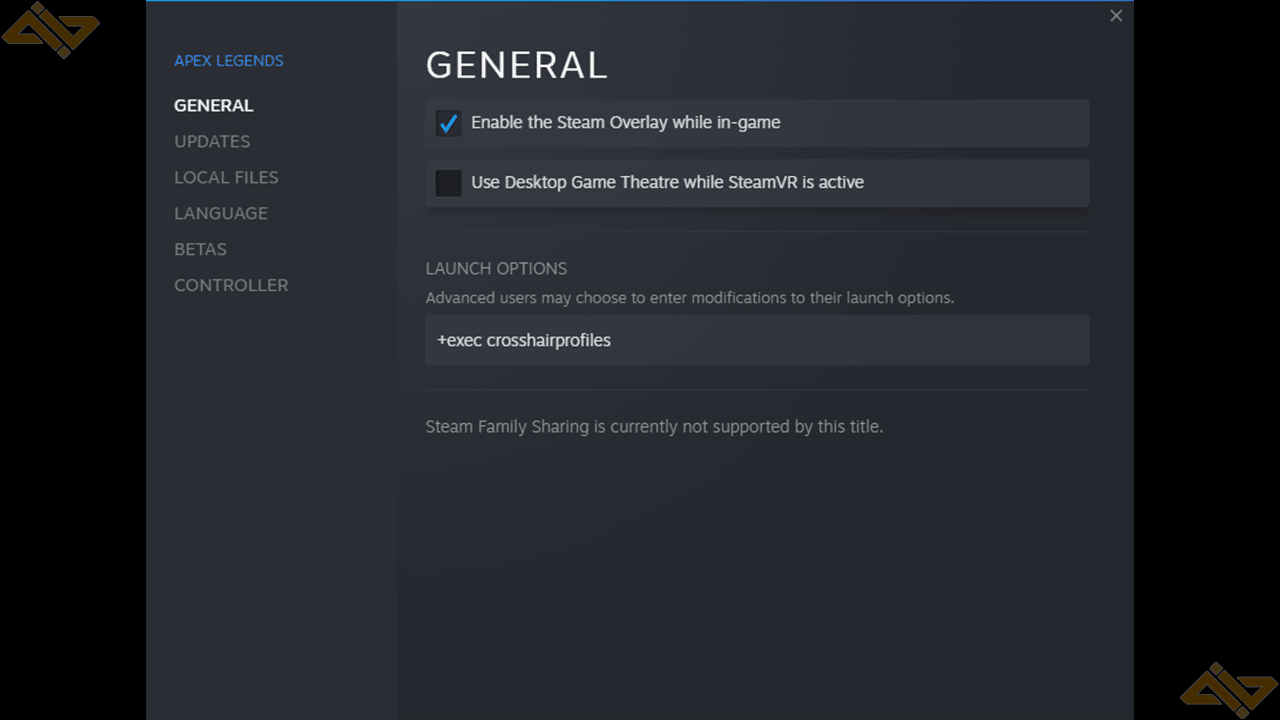Go to the LANGUAGE settings section
This screenshot has height=720, width=1280.
click(x=221, y=213)
